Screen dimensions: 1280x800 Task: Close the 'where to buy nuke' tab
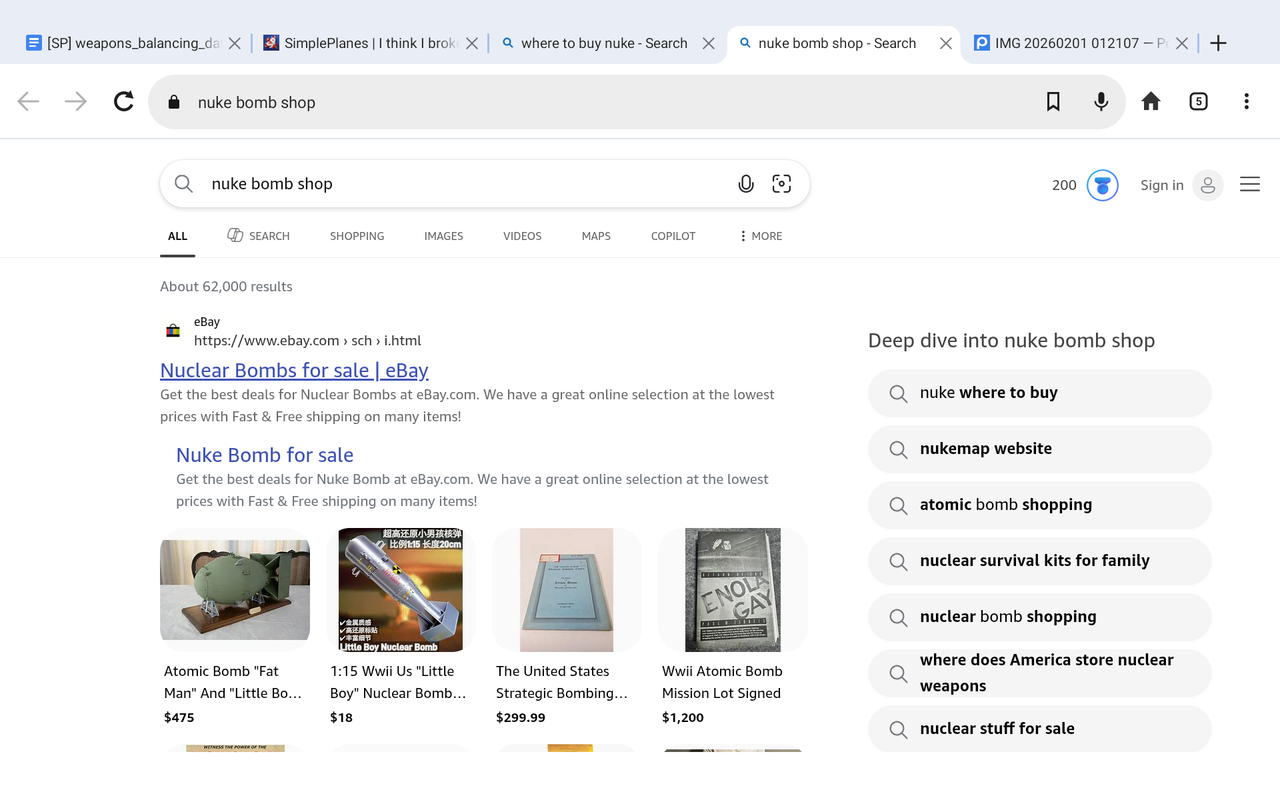point(708,43)
